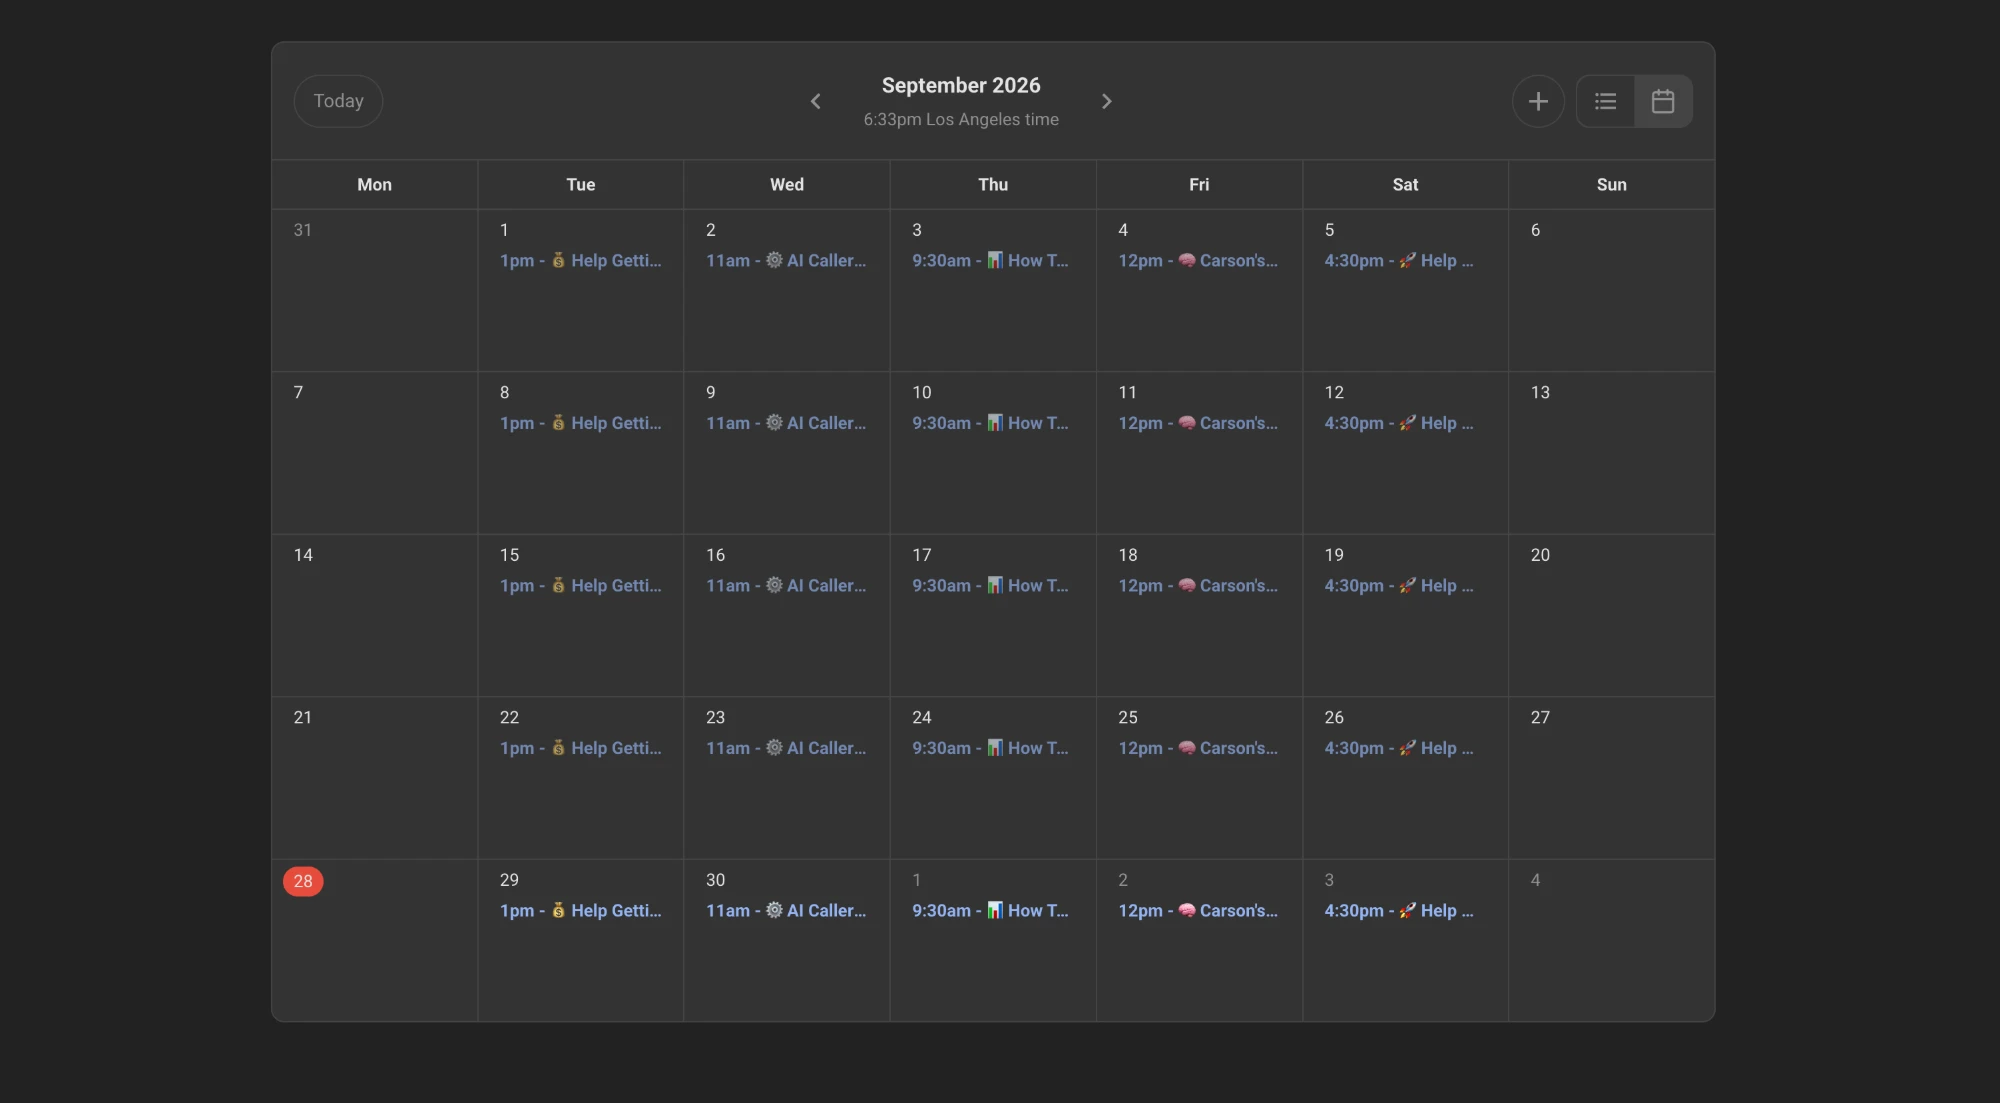Click the Today button
This screenshot has width=2000, height=1103.
point(338,101)
